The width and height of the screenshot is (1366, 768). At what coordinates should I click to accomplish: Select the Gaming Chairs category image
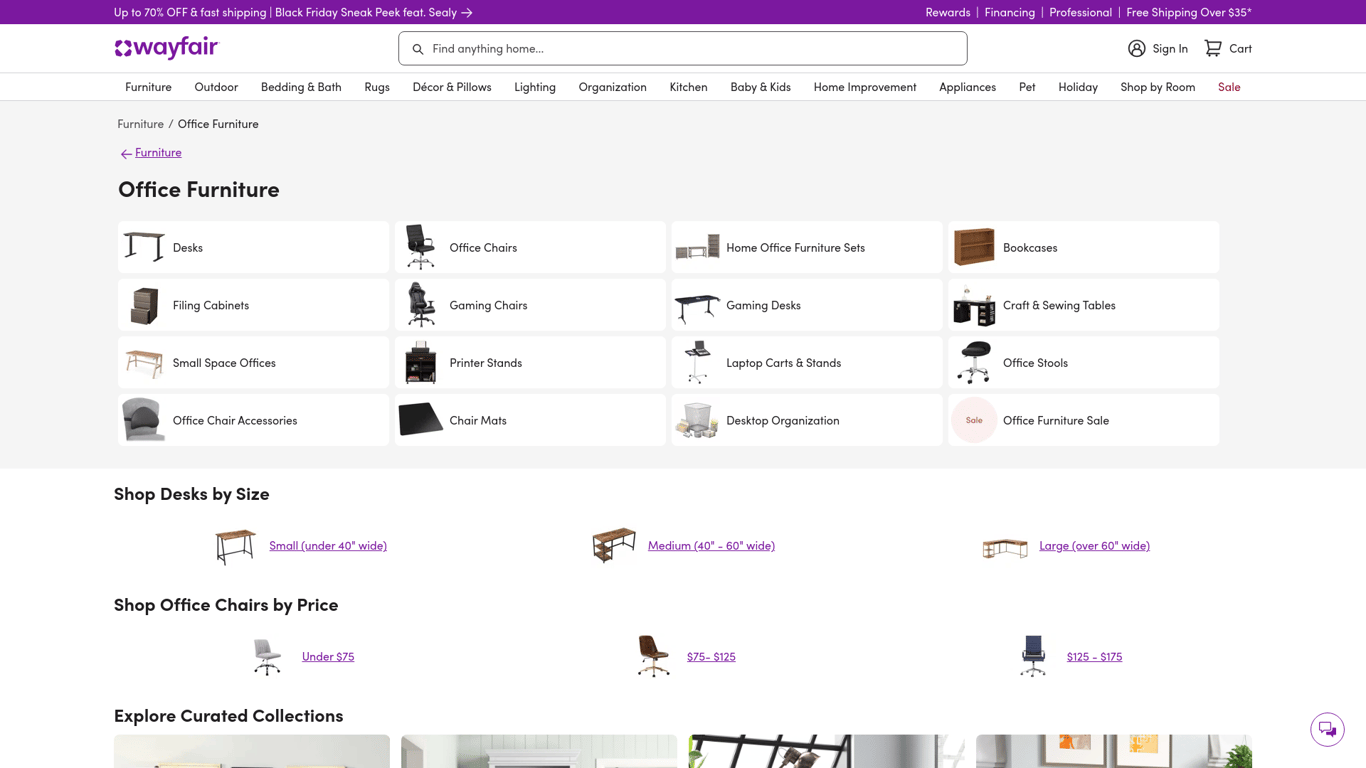click(x=420, y=305)
